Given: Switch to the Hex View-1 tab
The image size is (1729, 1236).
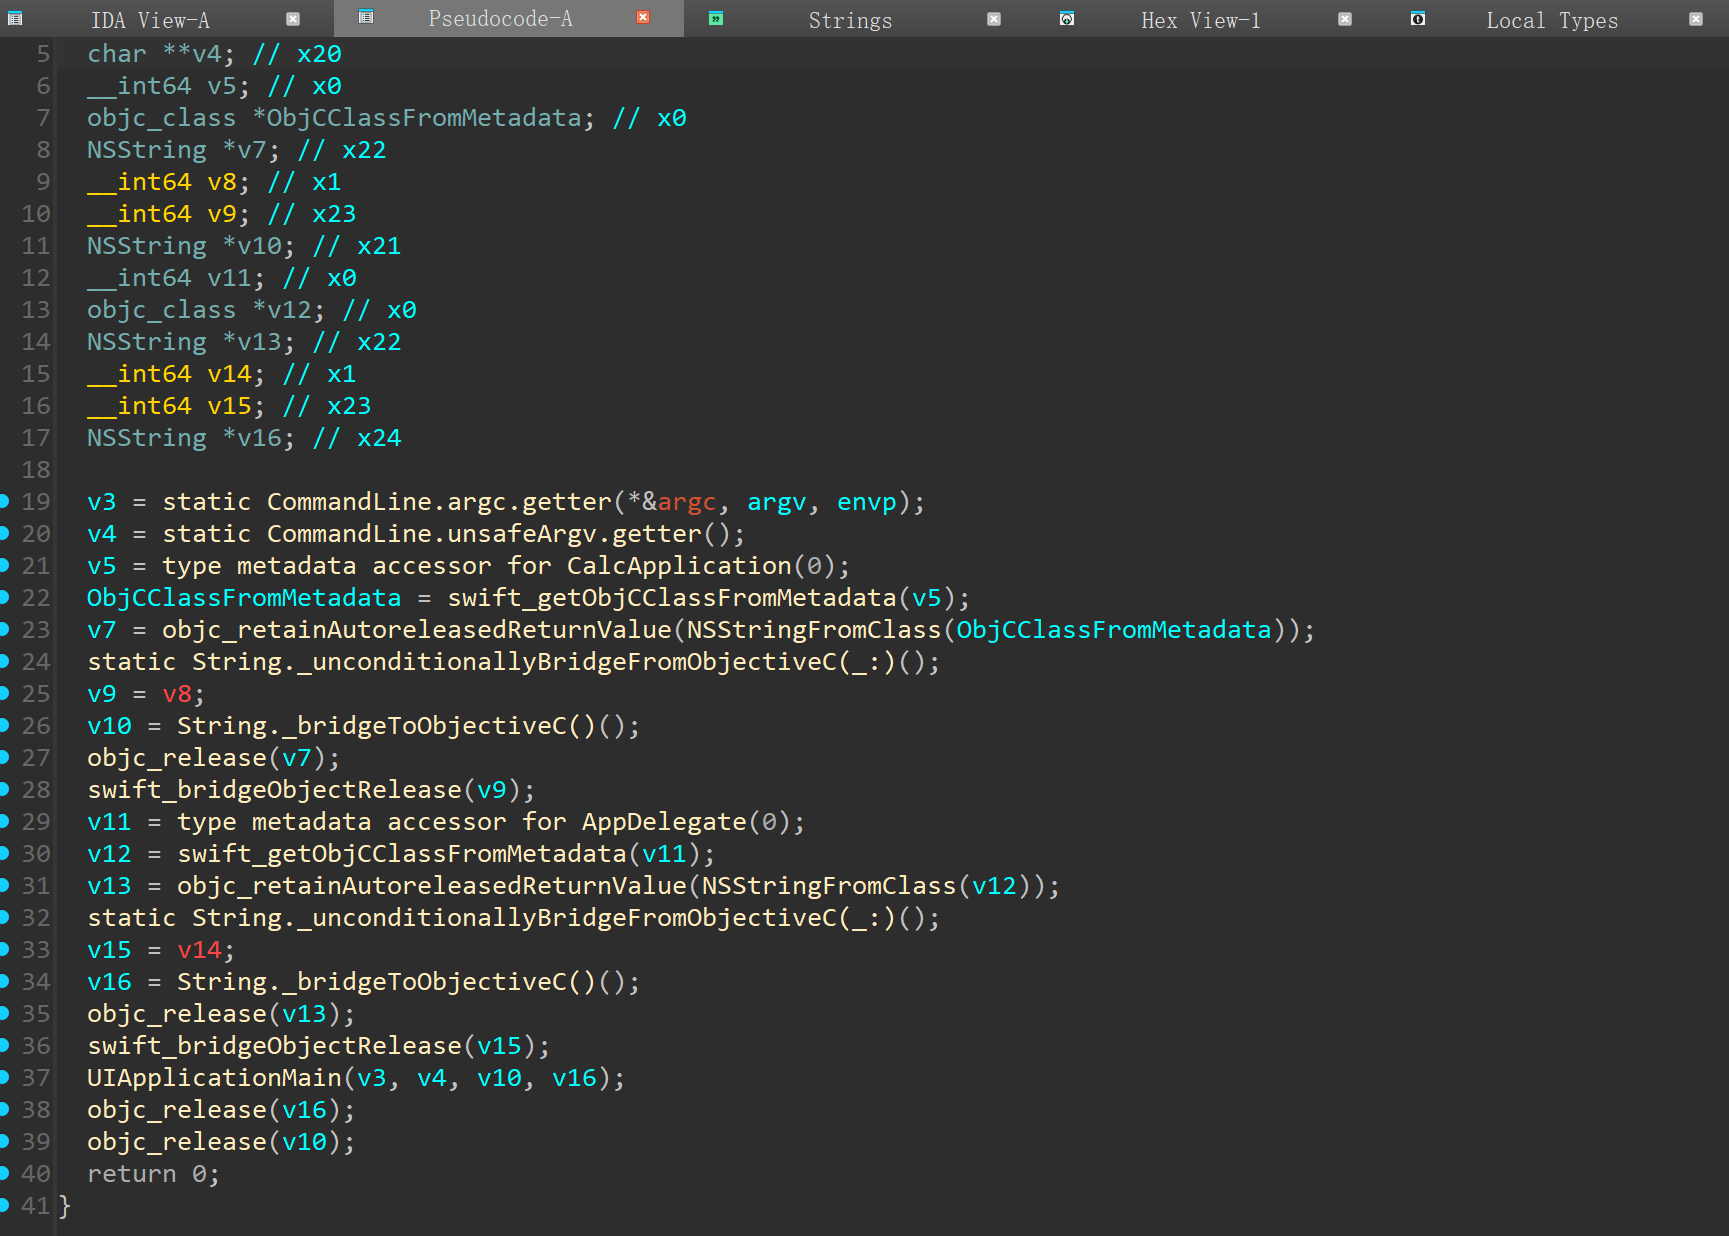Looking at the screenshot, I should 1200,20.
